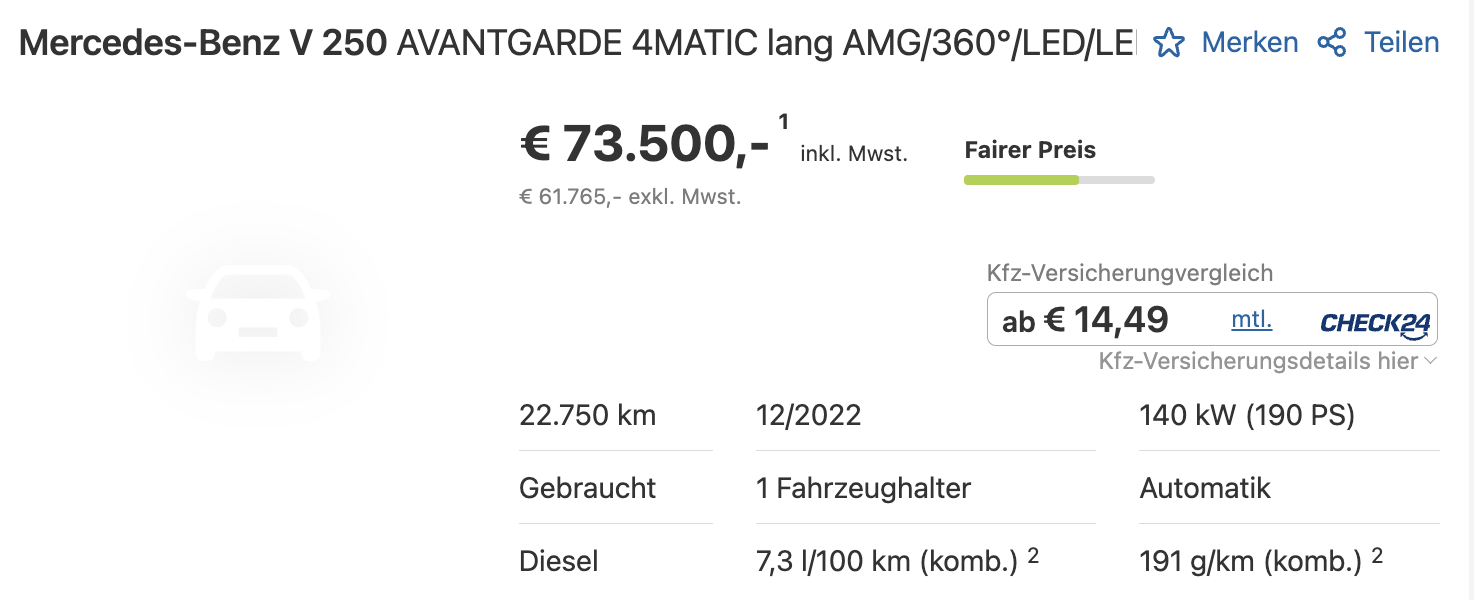
Task: Click the share icon next to Teilen
Action: (x=1331, y=43)
